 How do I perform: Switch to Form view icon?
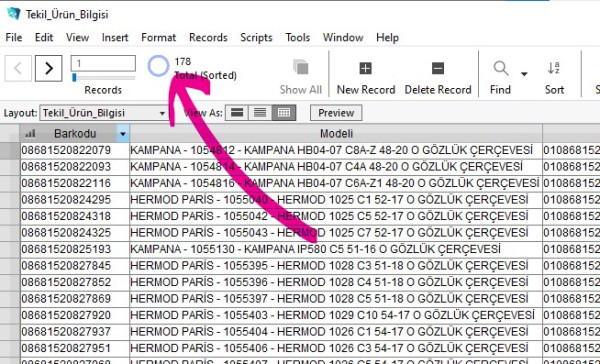point(237,113)
